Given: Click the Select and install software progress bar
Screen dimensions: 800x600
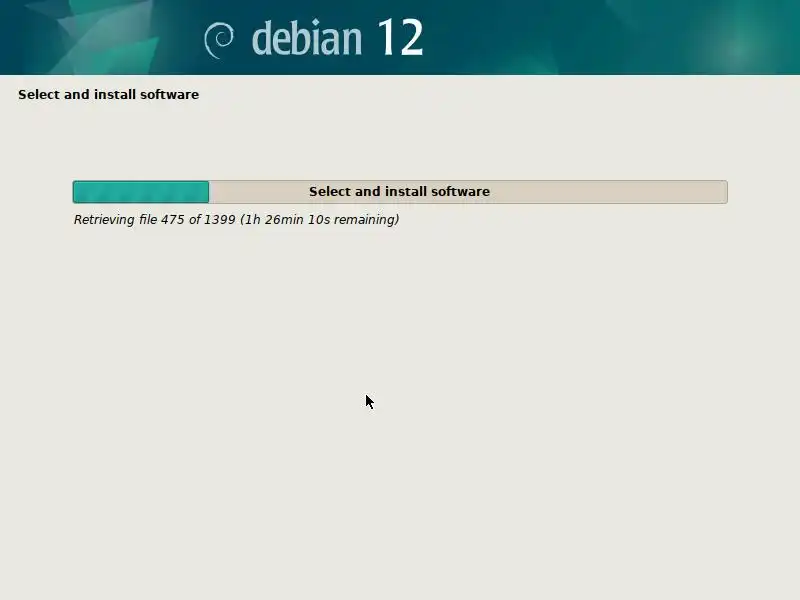Looking at the screenshot, I should 400,192.
